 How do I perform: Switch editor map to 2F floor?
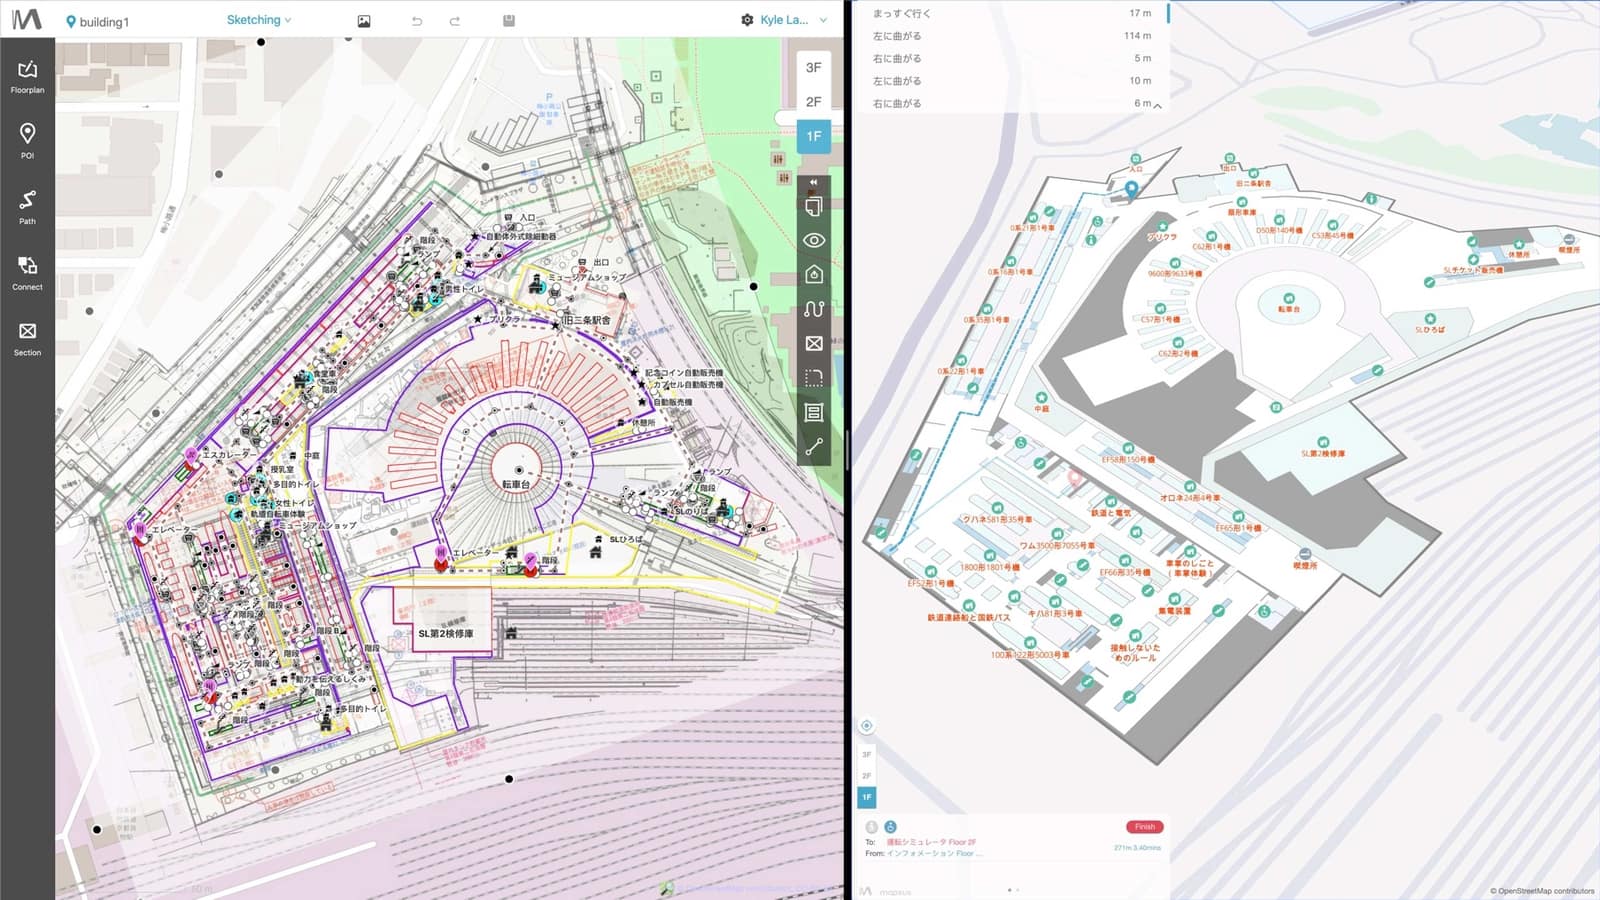(814, 102)
